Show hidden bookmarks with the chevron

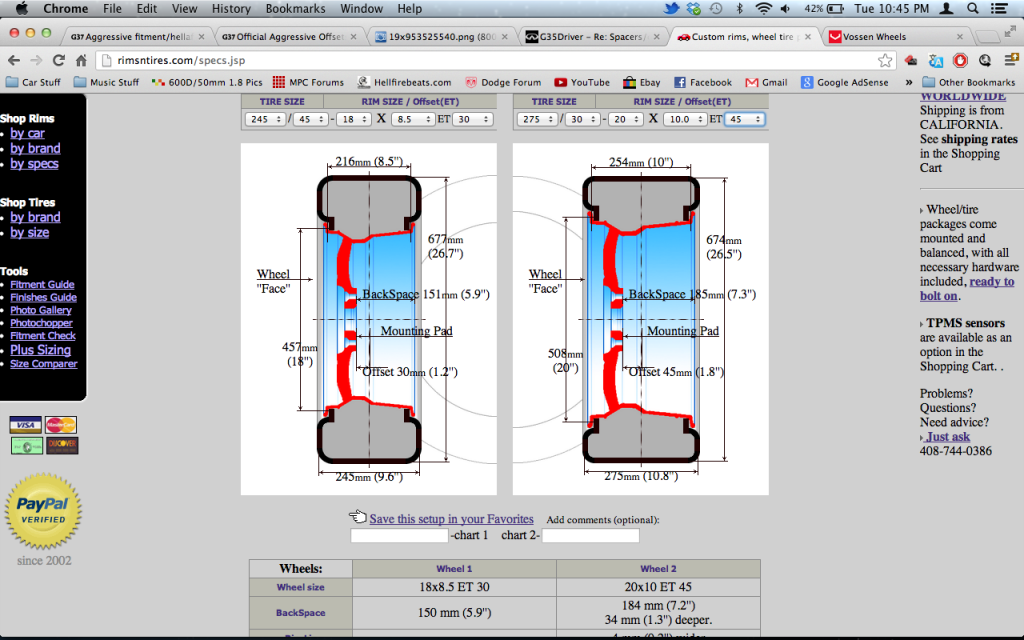click(908, 82)
